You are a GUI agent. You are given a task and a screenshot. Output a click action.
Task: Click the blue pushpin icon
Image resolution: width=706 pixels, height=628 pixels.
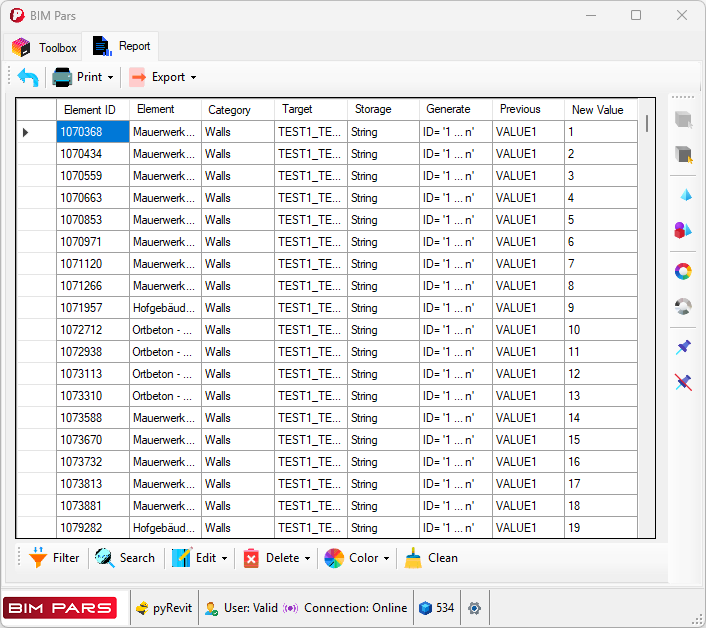(684, 347)
